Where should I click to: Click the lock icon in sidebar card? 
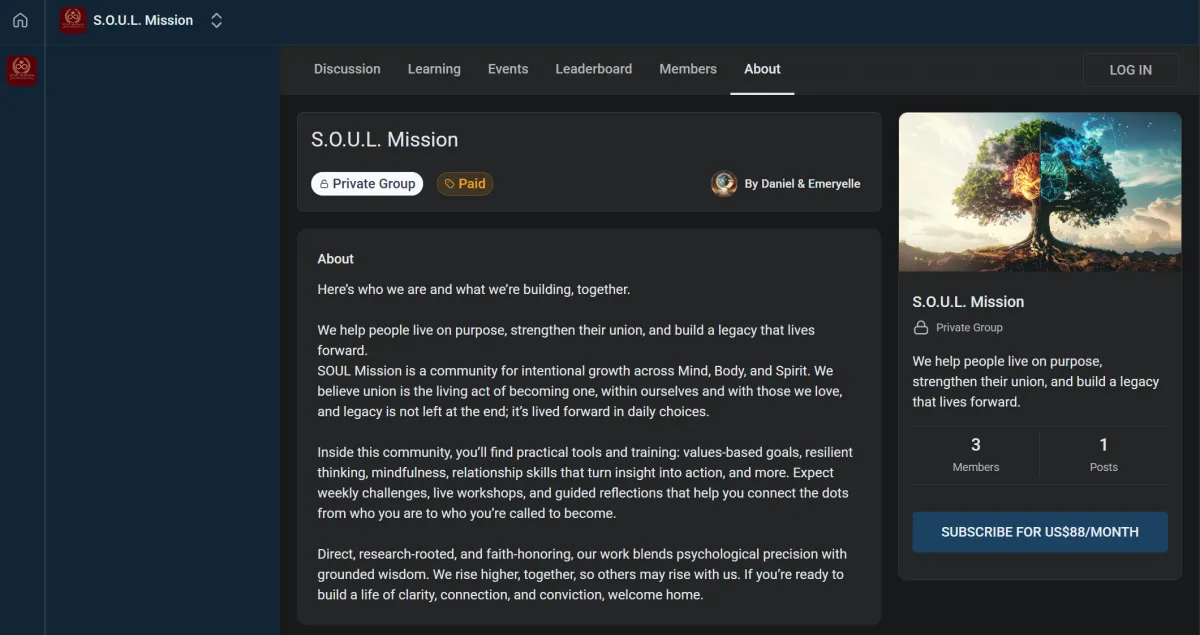(921, 328)
